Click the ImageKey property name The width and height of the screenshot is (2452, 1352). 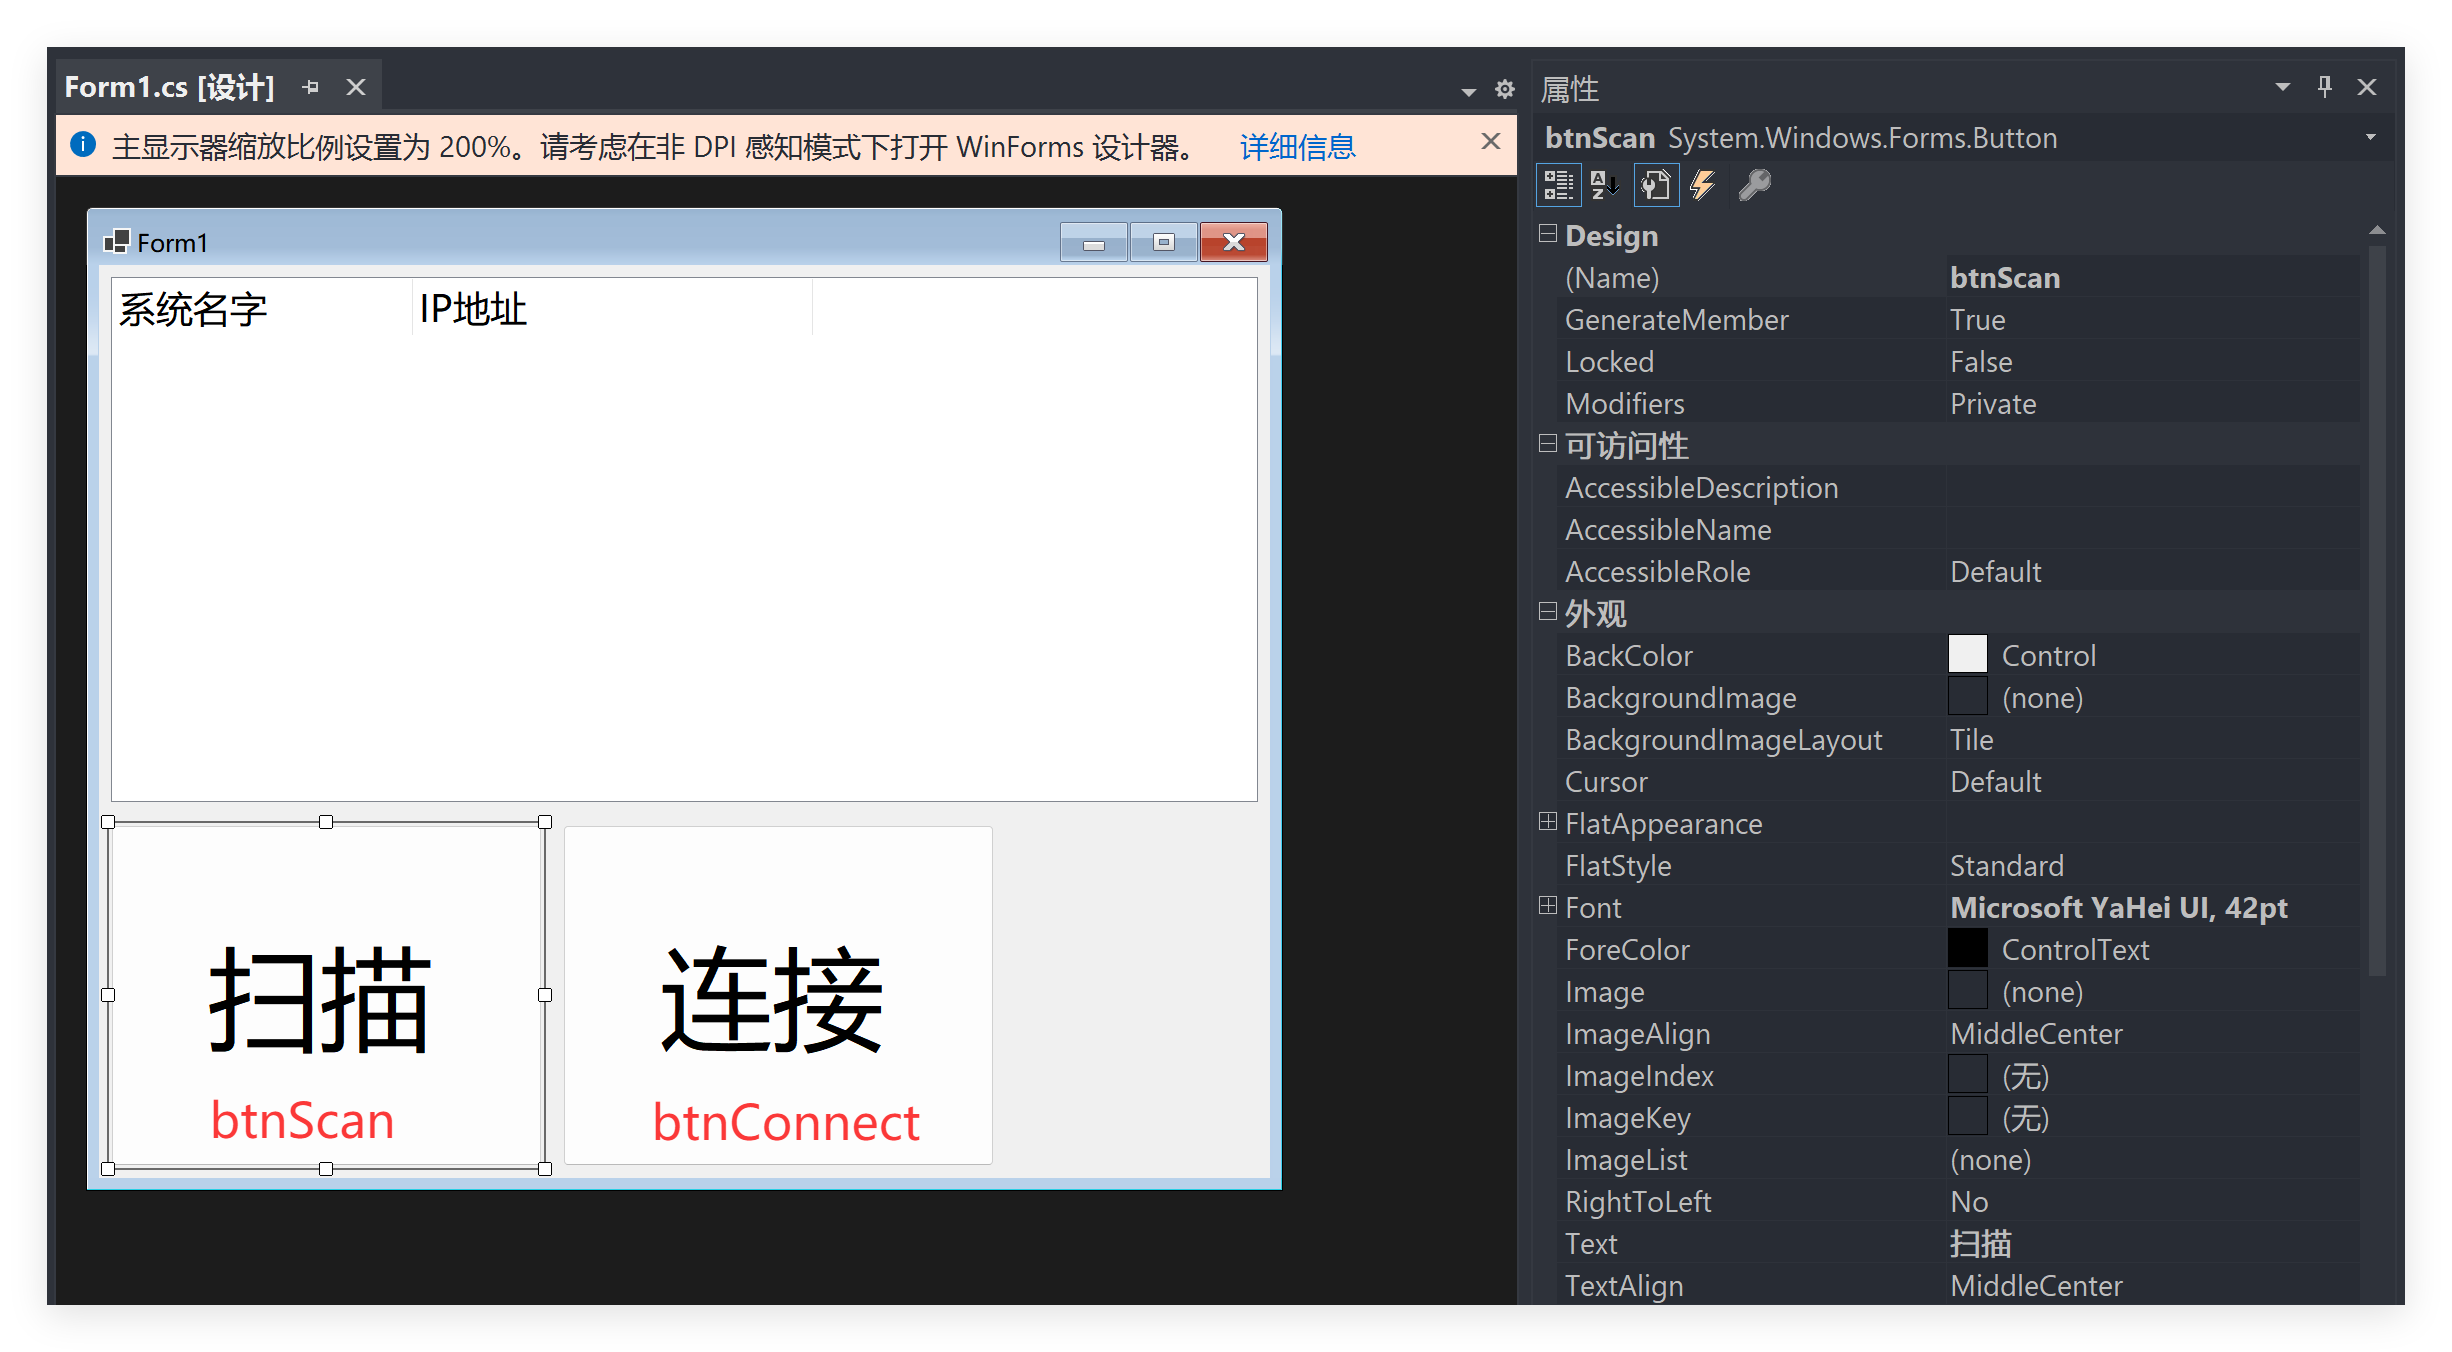[1627, 1117]
